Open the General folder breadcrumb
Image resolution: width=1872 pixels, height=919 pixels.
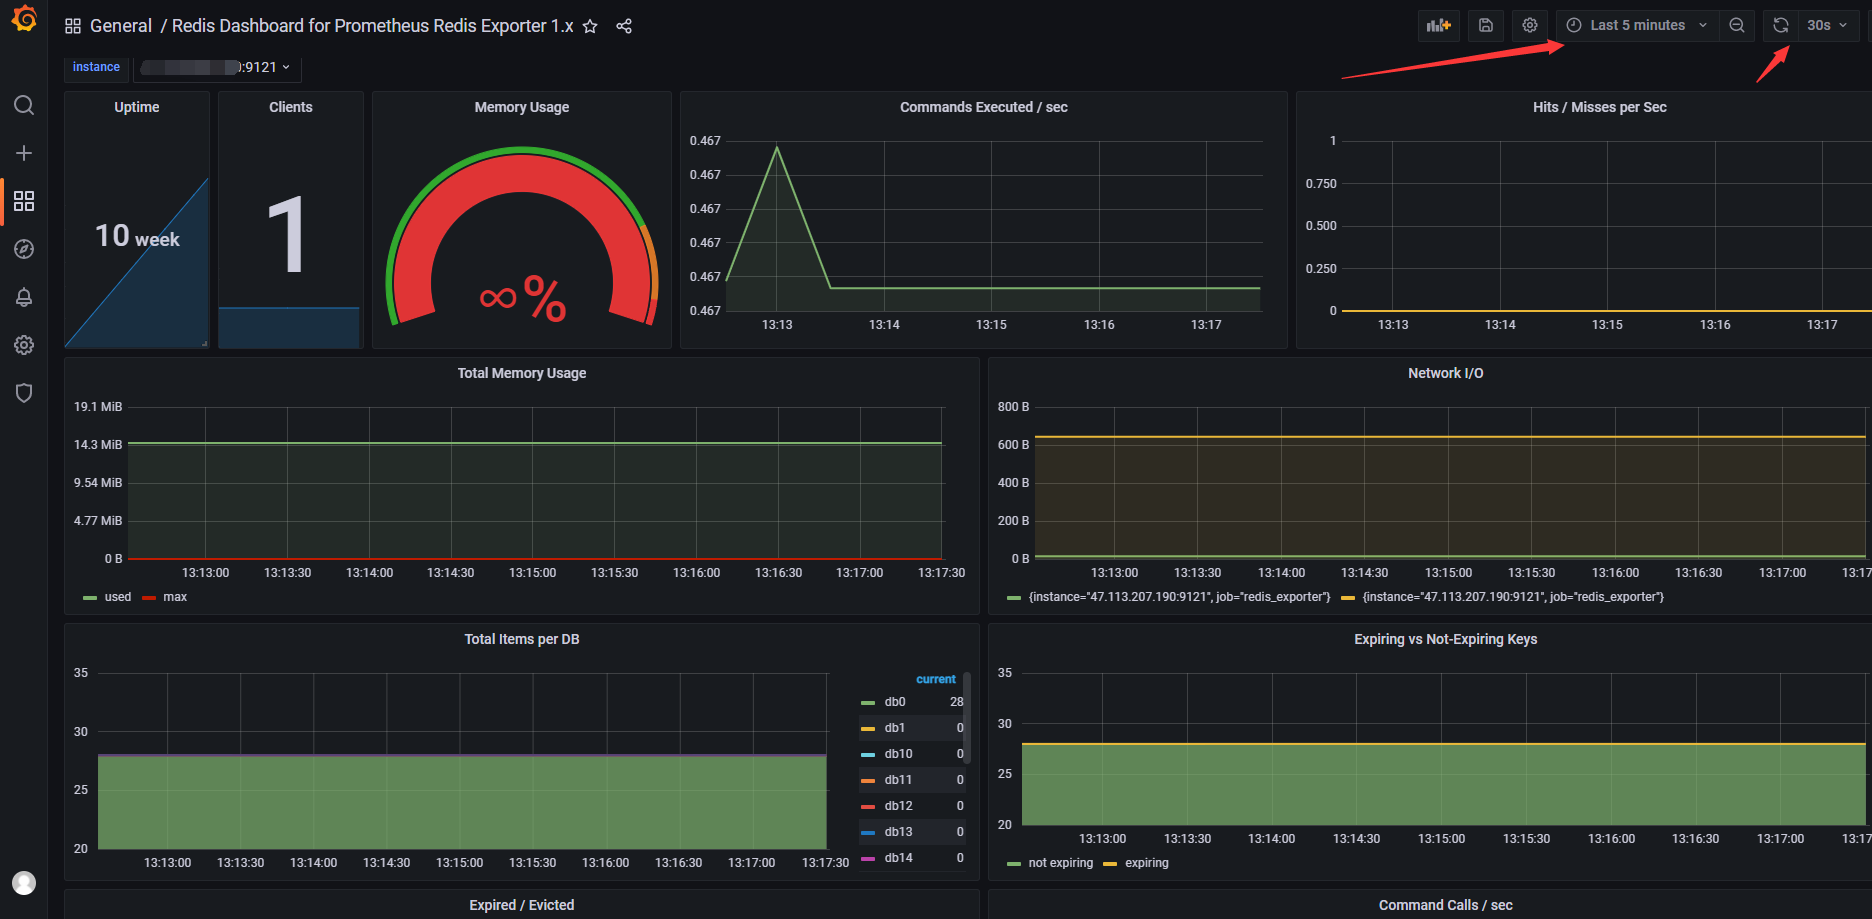point(121,26)
